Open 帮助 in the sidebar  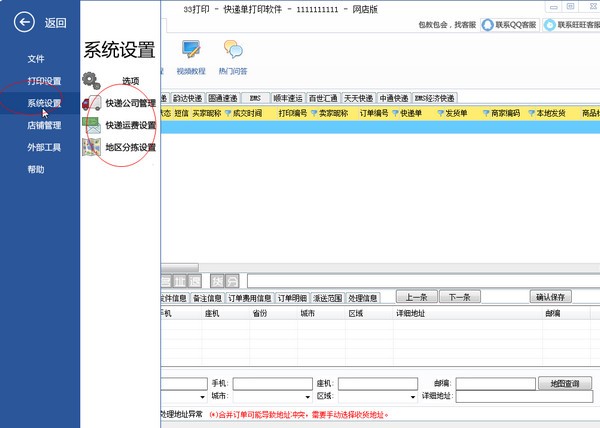point(36,169)
